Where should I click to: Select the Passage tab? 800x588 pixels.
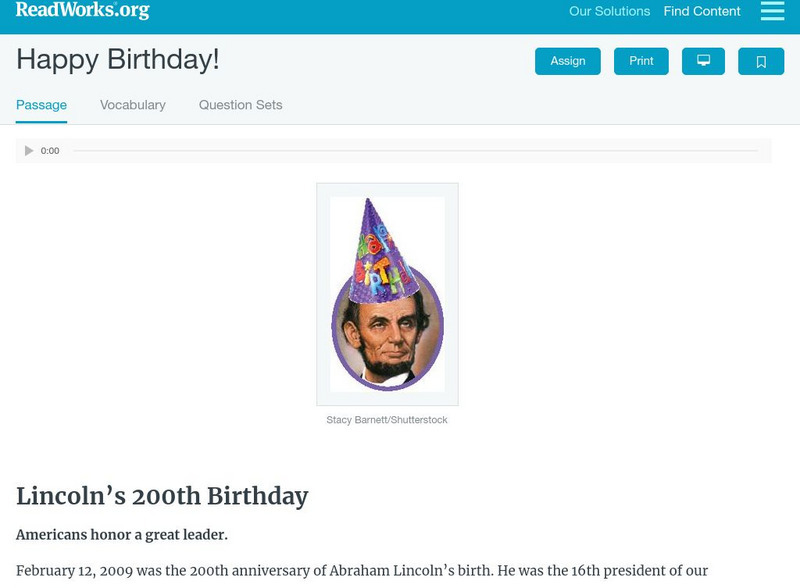pyautogui.click(x=41, y=105)
